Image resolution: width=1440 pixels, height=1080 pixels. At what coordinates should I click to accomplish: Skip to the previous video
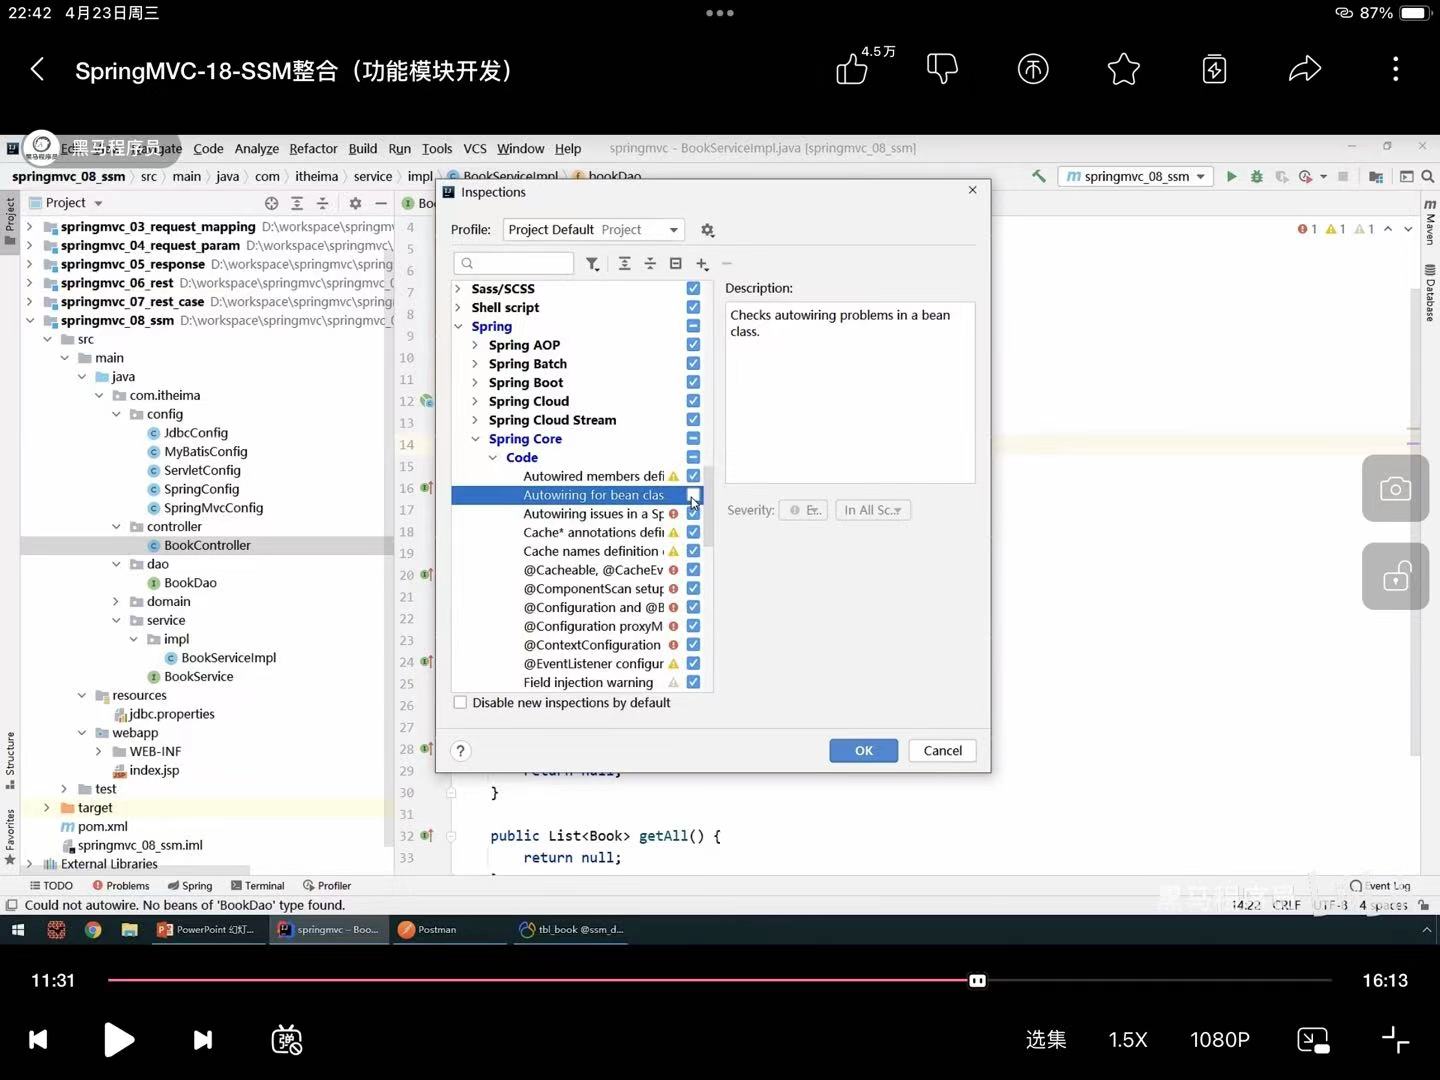pos(38,1040)
